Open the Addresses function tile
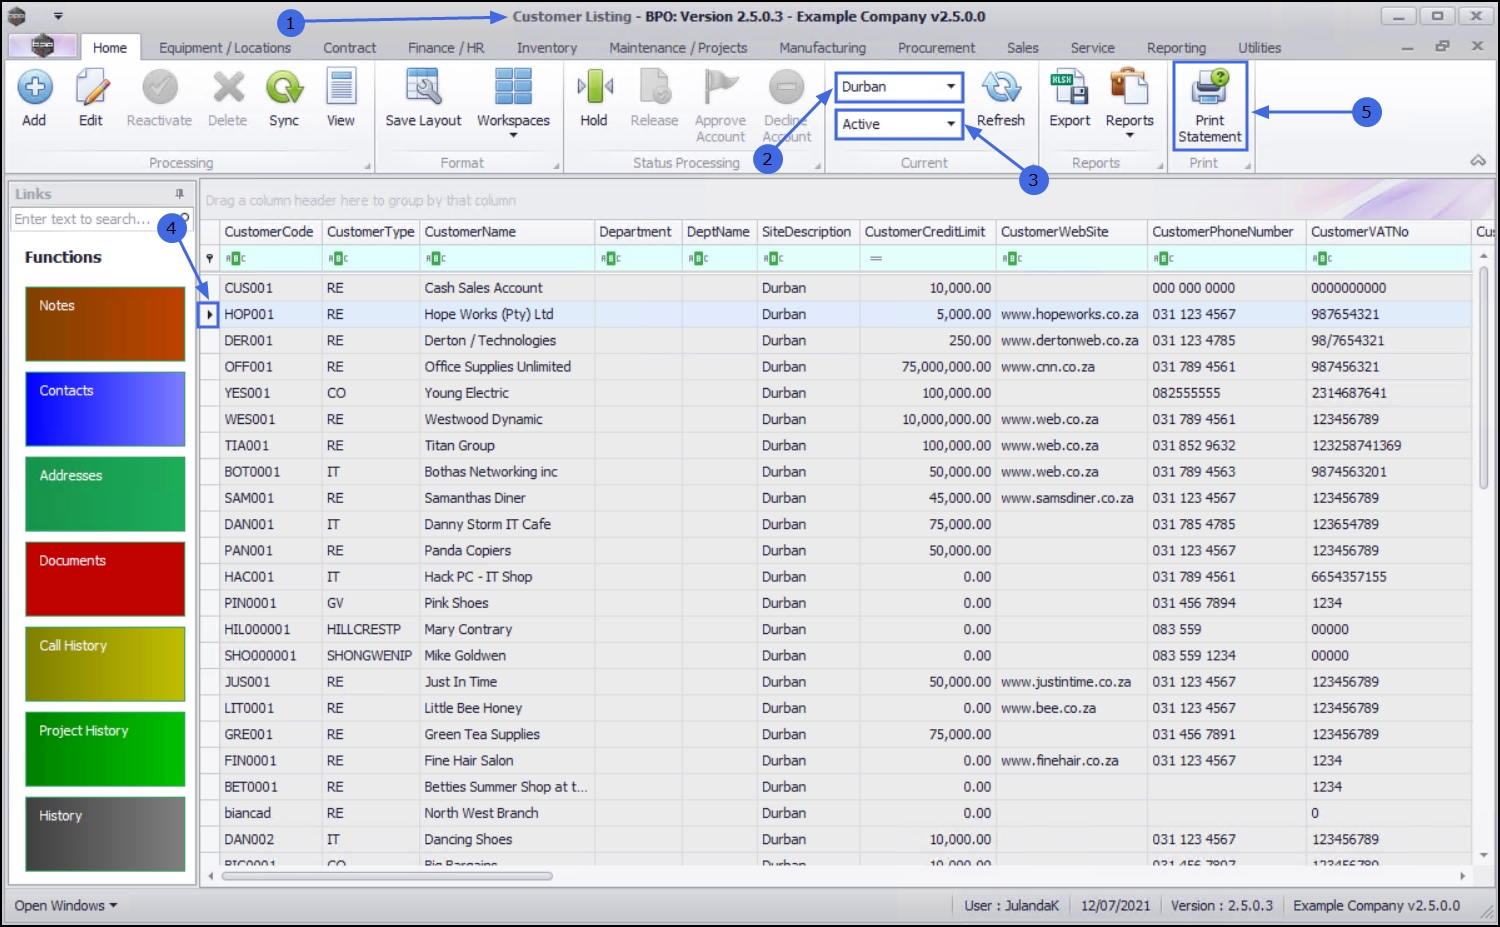The image size is (1500, 927). point(105,494)
